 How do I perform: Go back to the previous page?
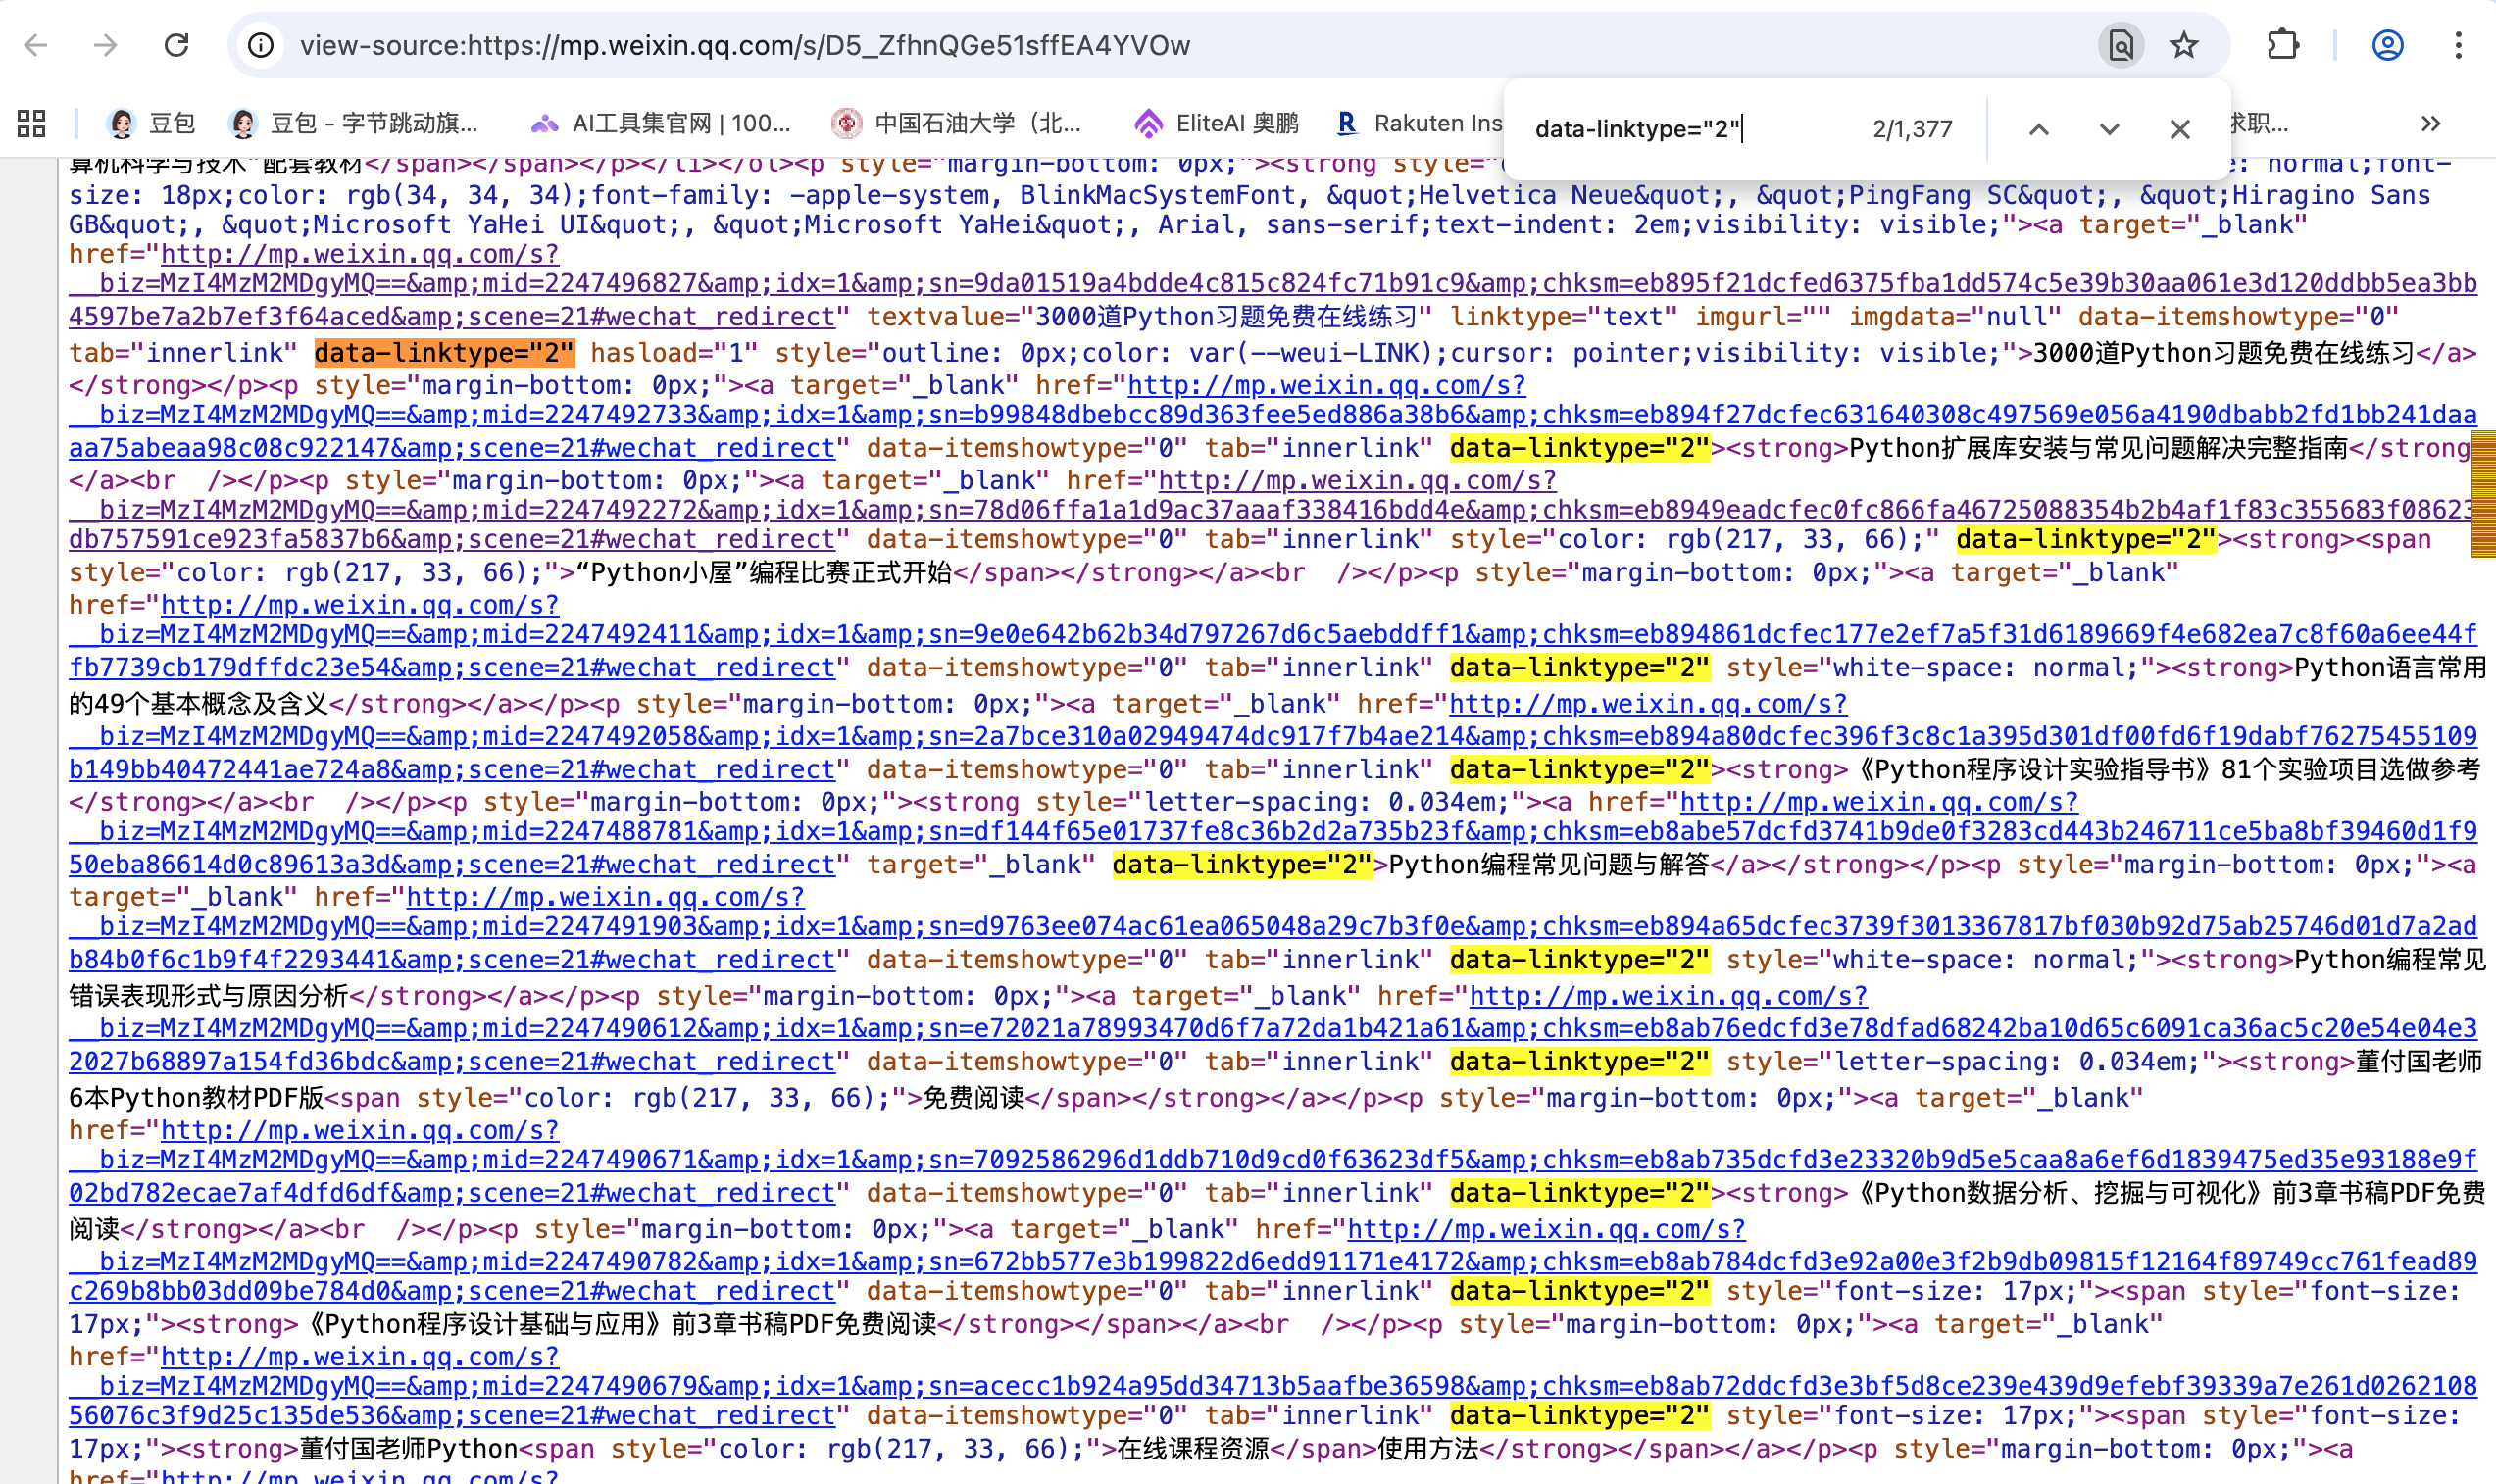click(36, 45)
